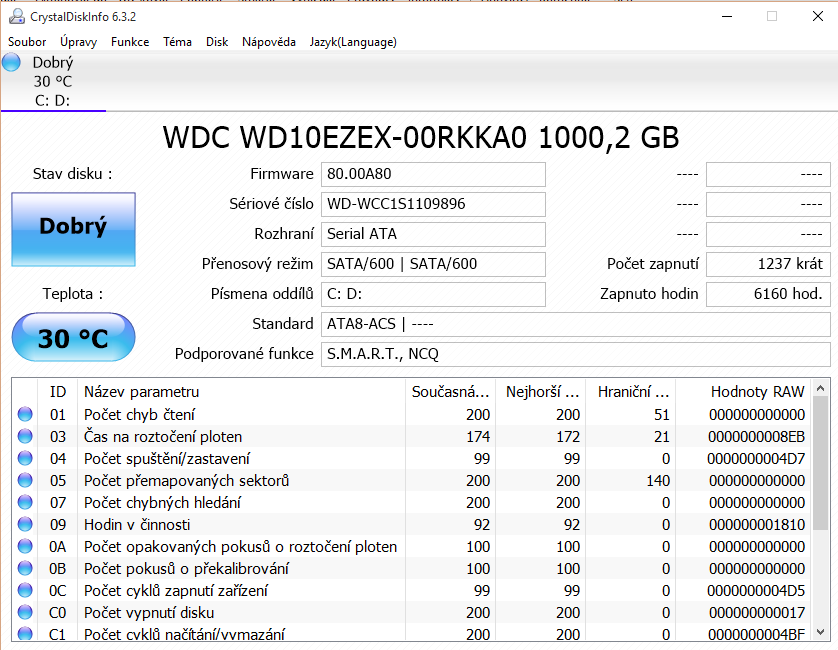Click the scroll down arrow of SMART list

[821, 632]
